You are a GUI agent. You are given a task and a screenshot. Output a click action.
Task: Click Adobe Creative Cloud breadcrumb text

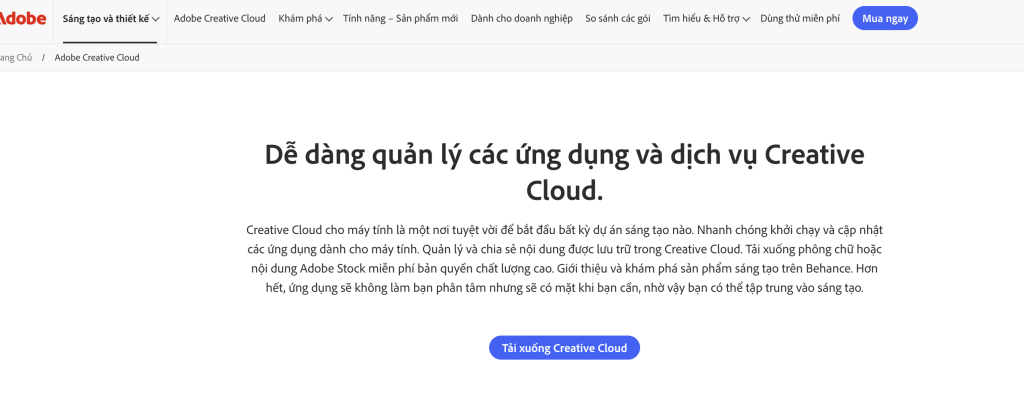click(x=97, y=57)
